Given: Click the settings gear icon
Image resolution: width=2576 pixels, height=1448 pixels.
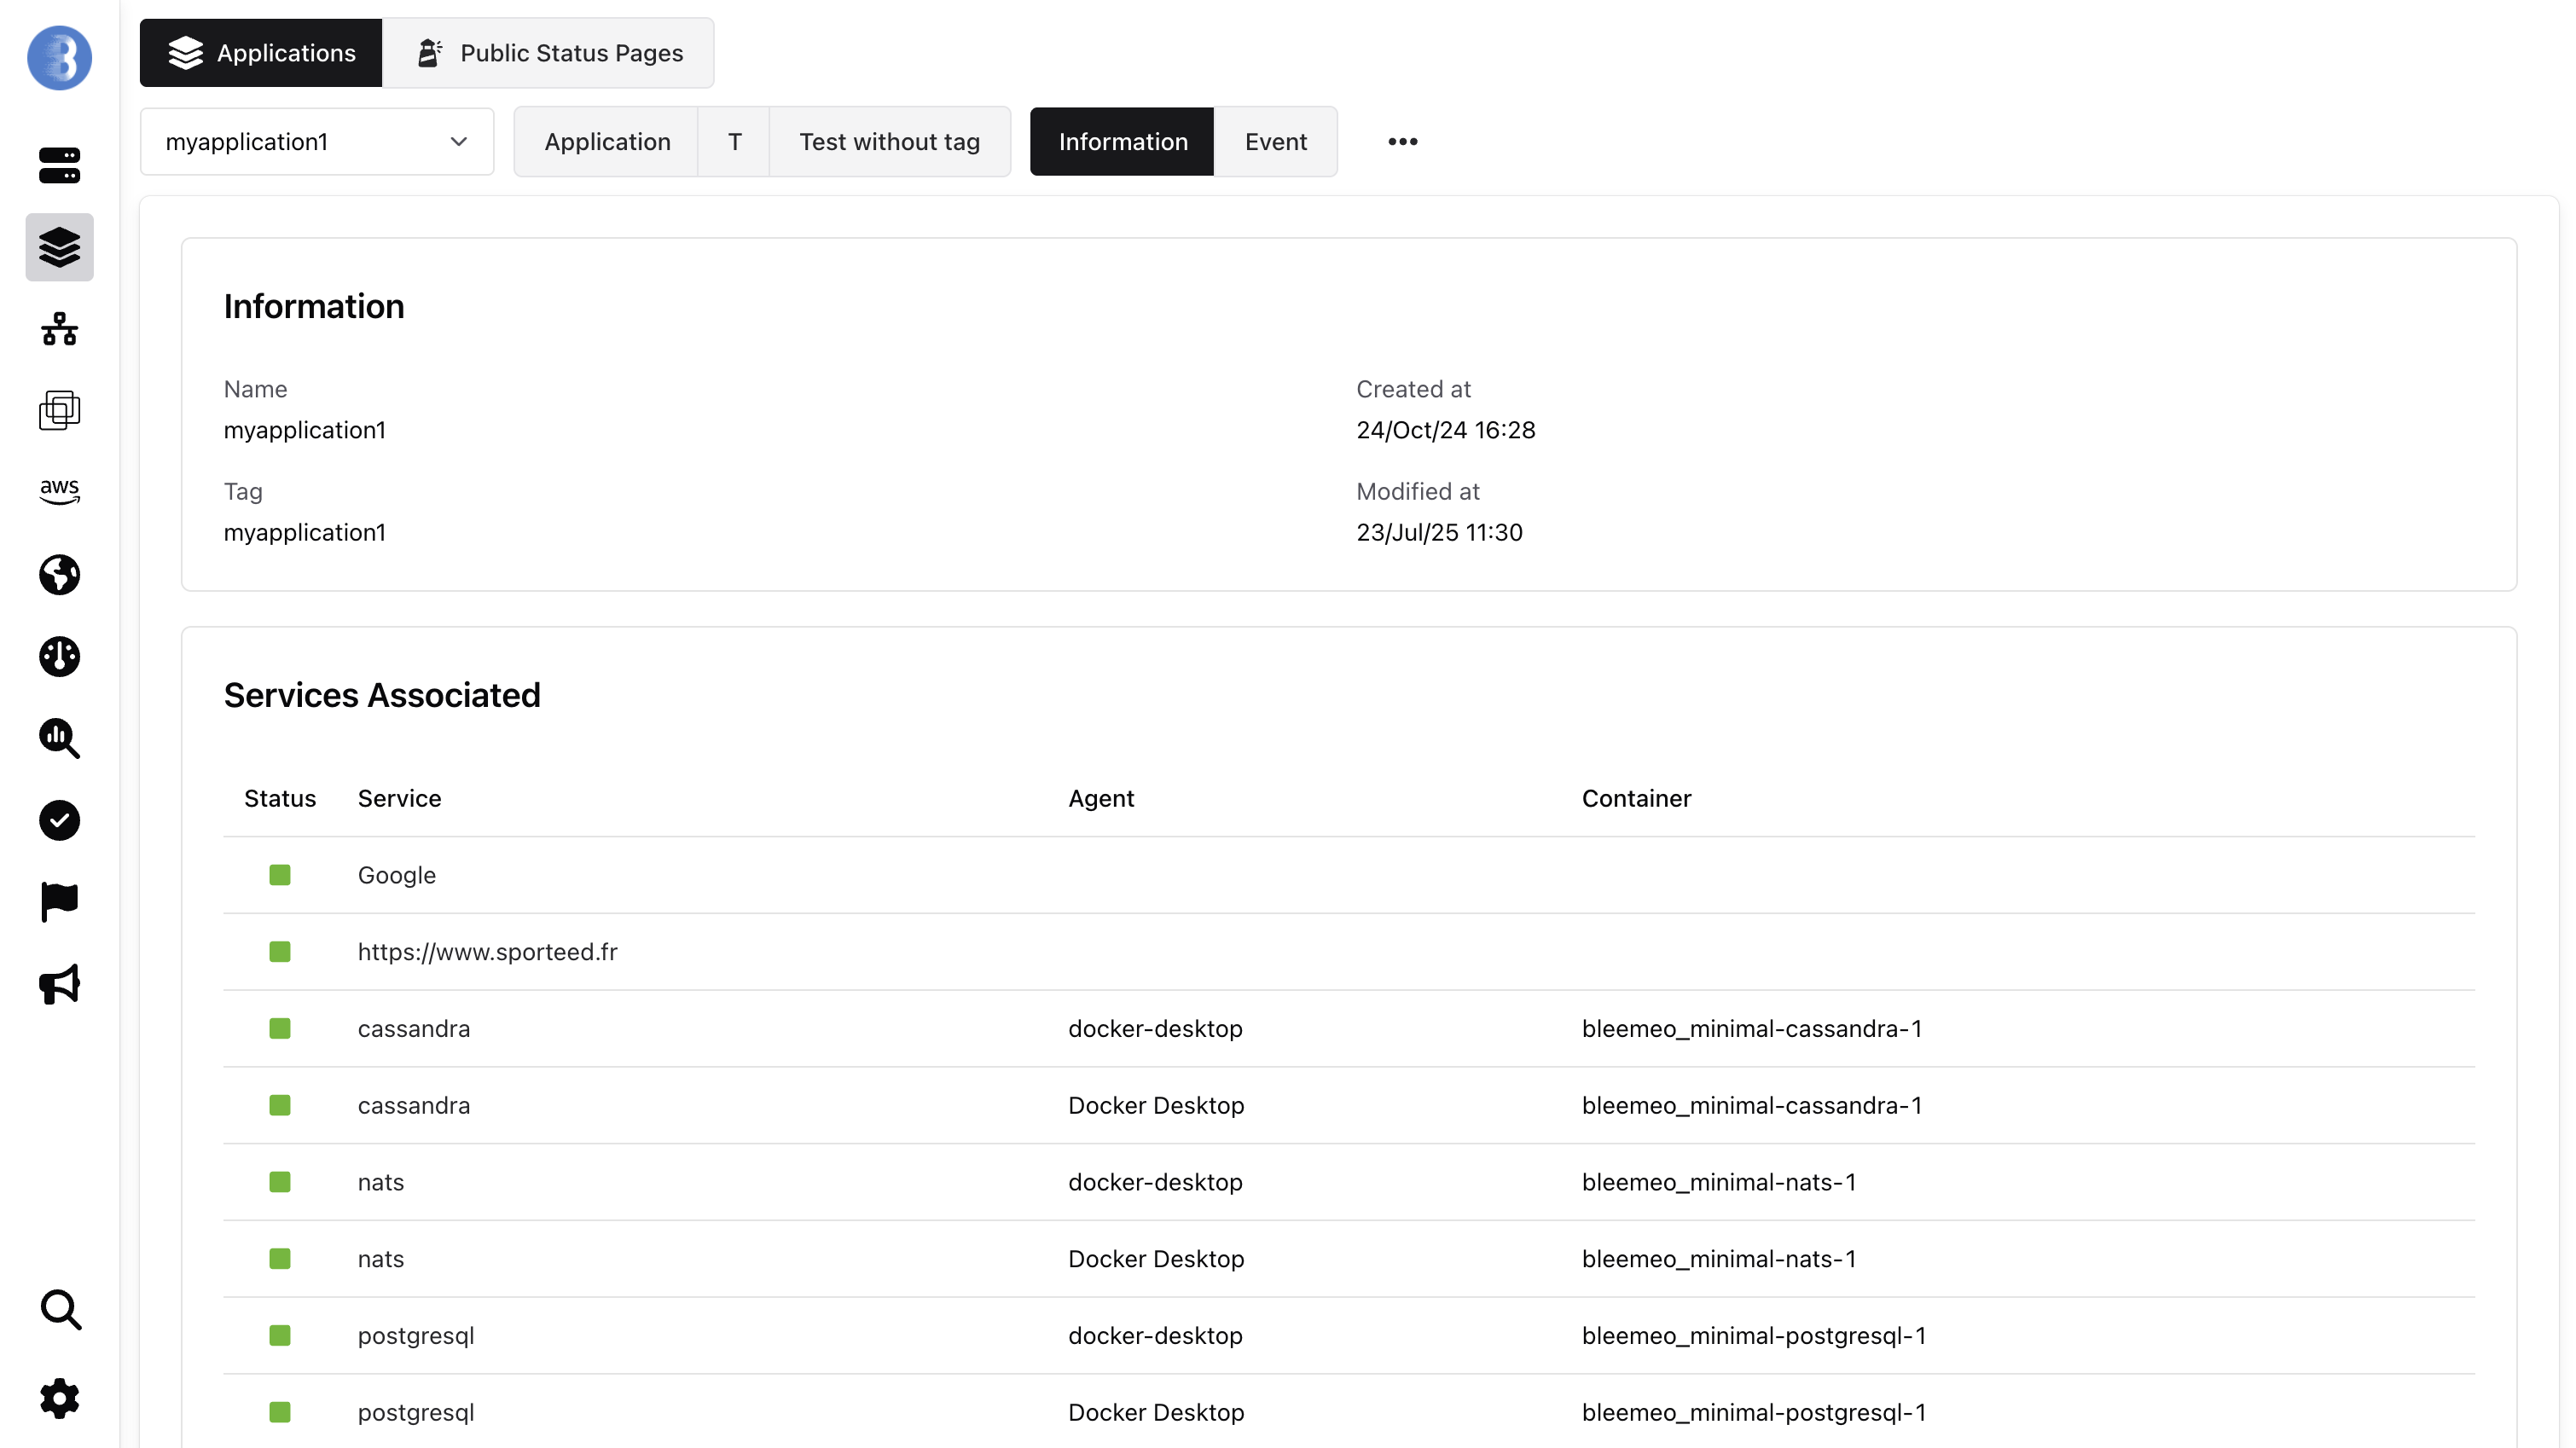Looking at the screenshot, I should pyautogui.click(x=59, y=1398).
